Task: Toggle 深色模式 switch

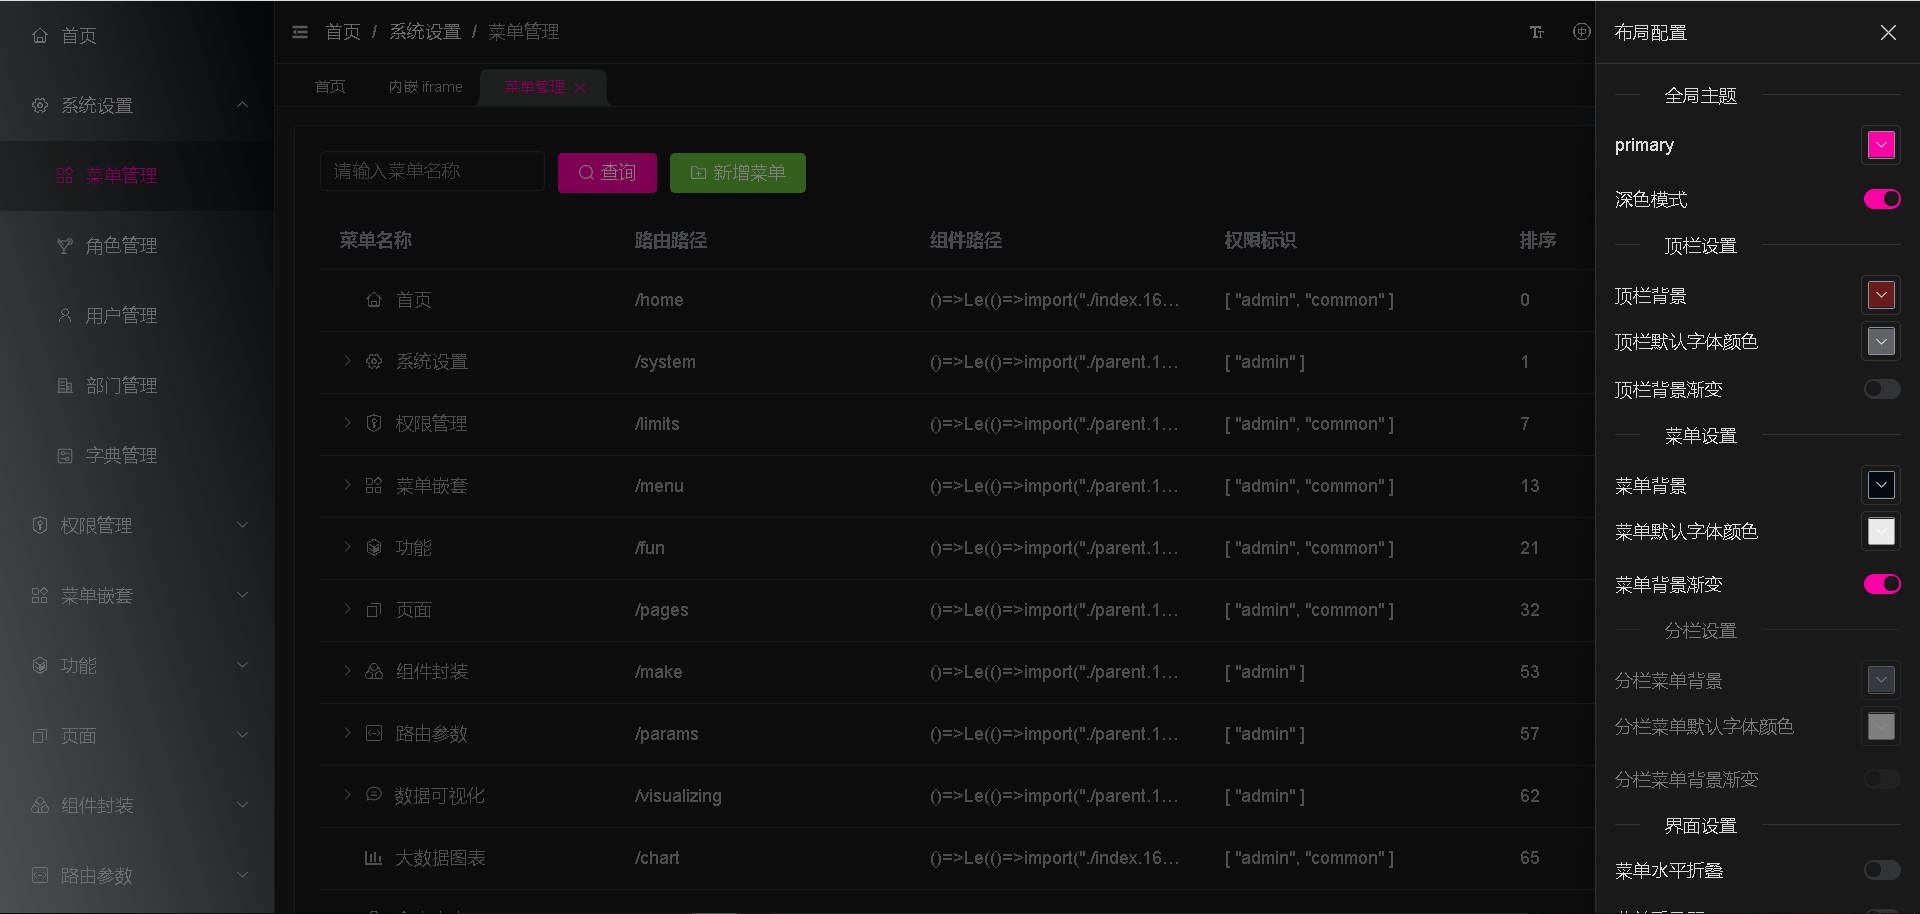Action: [x=1882, y=199]
